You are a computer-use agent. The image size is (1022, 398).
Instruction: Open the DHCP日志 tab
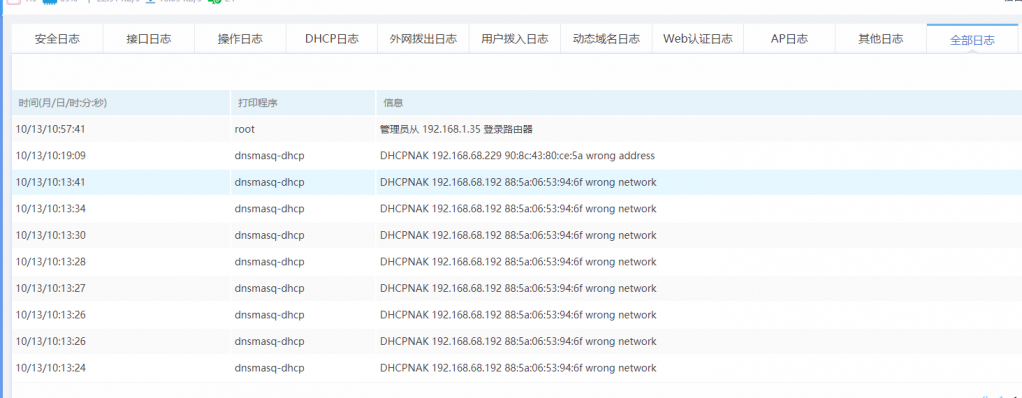[x=332, y=39]
